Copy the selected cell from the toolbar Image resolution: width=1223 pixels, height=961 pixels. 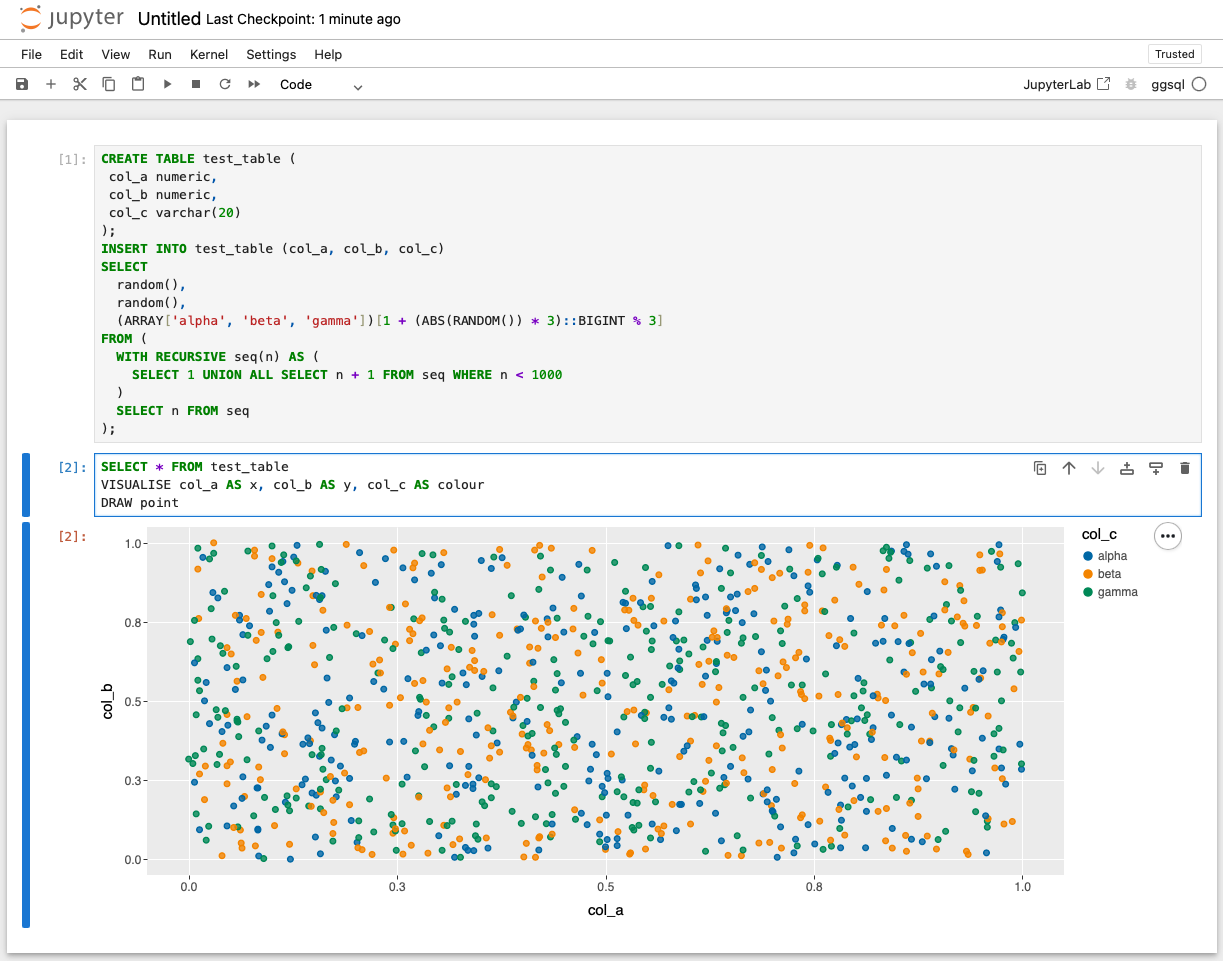pyautogui.click(x=109, y=85)
